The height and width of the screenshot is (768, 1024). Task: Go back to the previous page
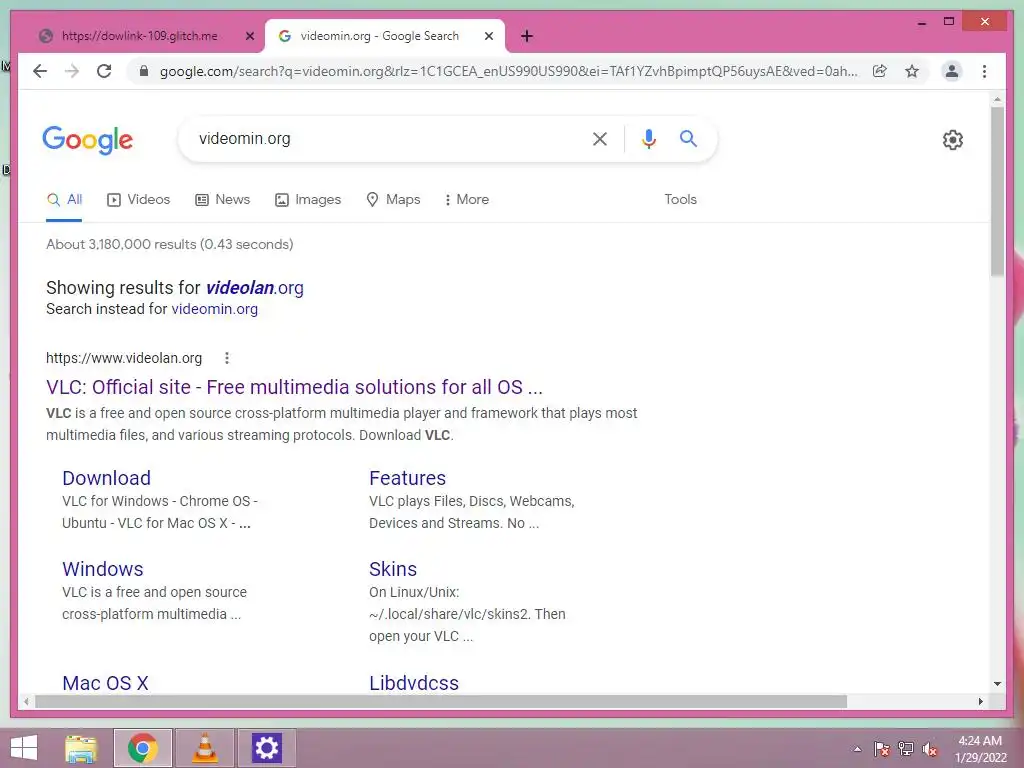coord(40,71)
